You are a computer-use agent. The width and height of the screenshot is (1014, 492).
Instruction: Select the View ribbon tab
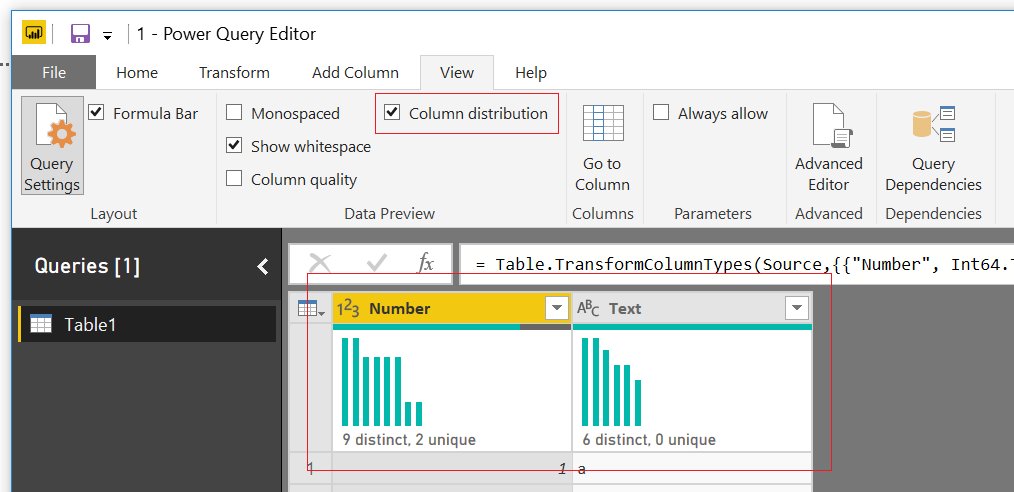pyautogui.click(x=457, y=73)
